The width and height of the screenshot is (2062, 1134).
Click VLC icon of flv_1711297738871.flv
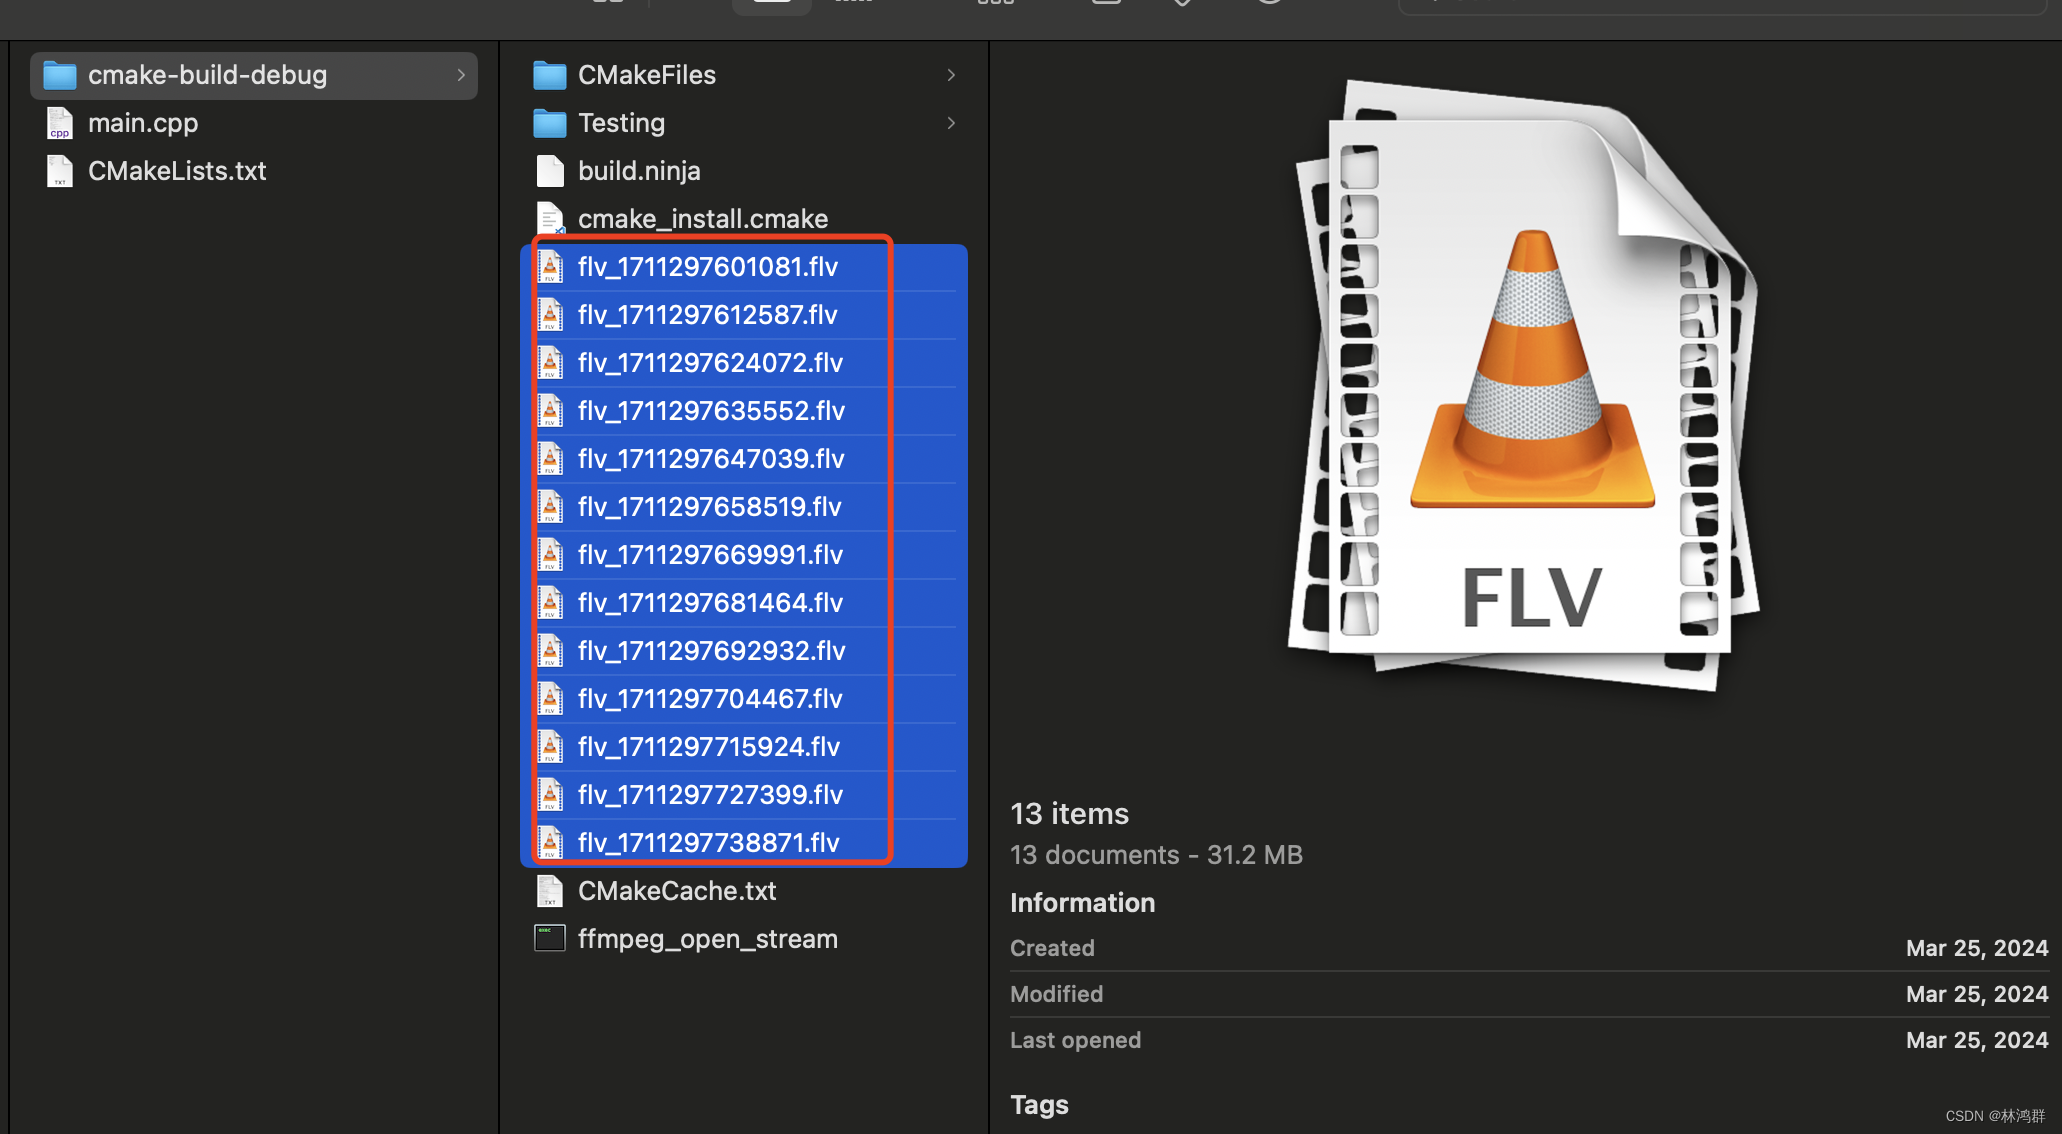(550, 843)
